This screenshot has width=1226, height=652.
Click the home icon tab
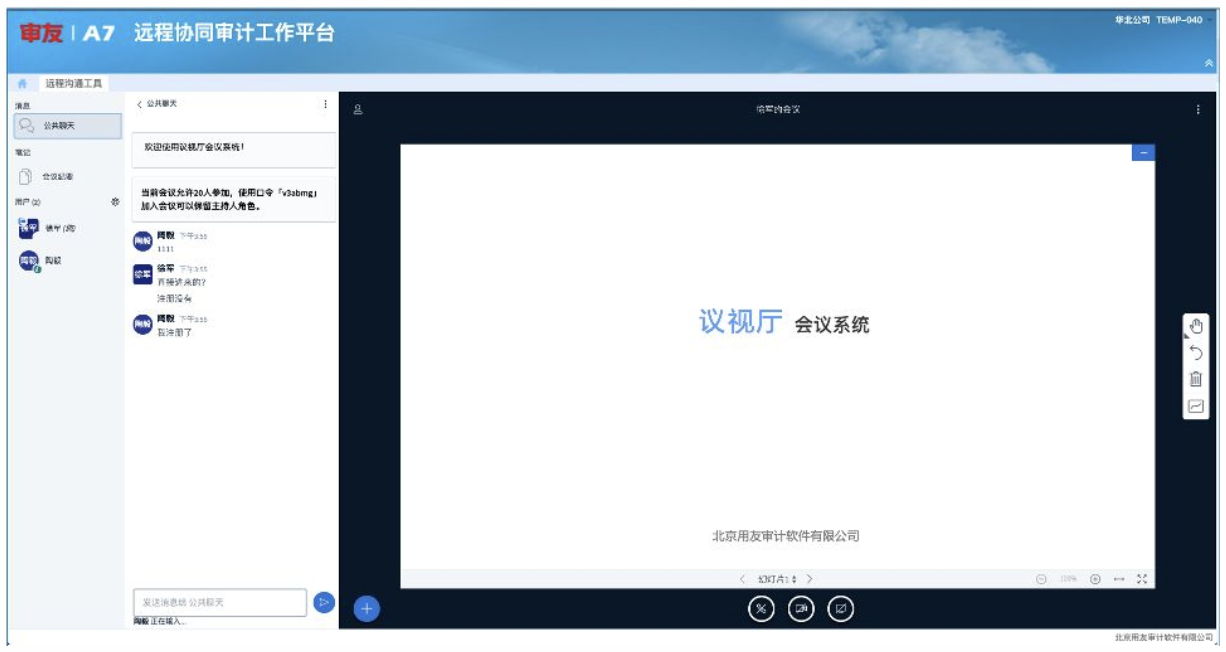click(22, 84)
